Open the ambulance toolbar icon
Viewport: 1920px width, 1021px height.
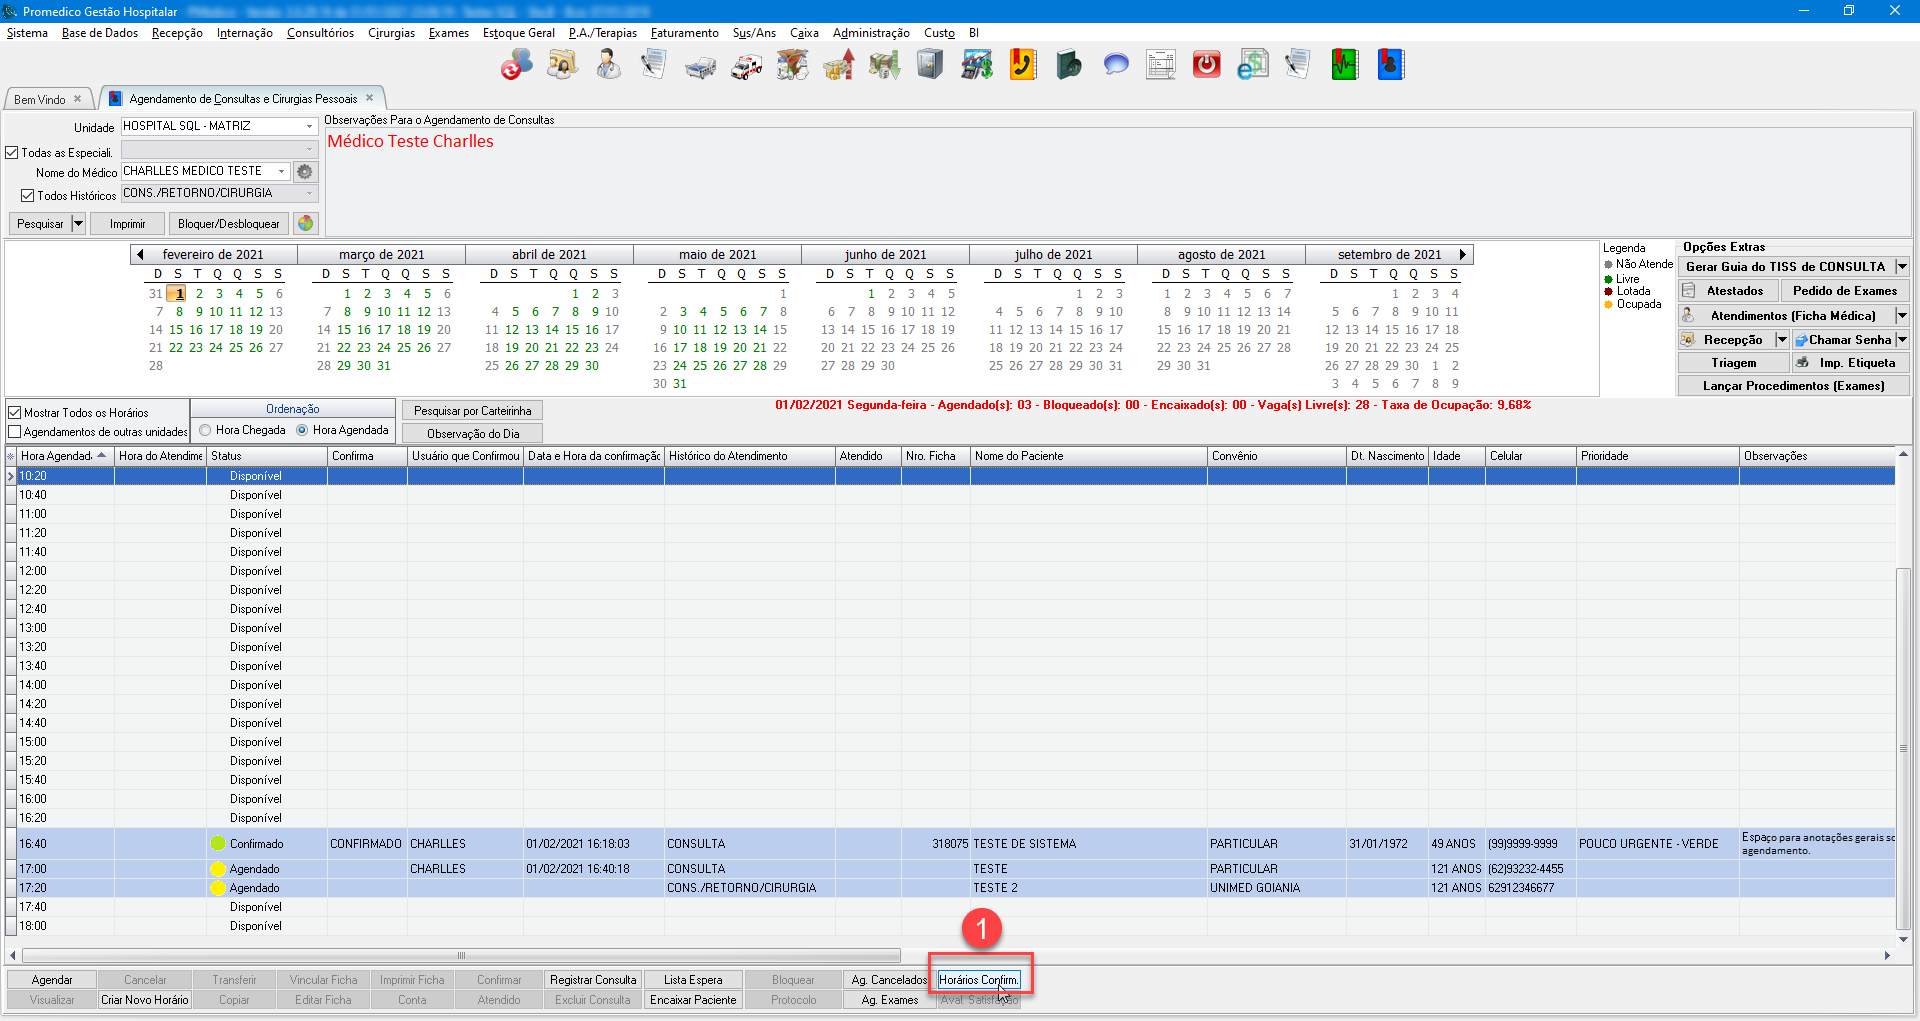click(x=746, y=66)
